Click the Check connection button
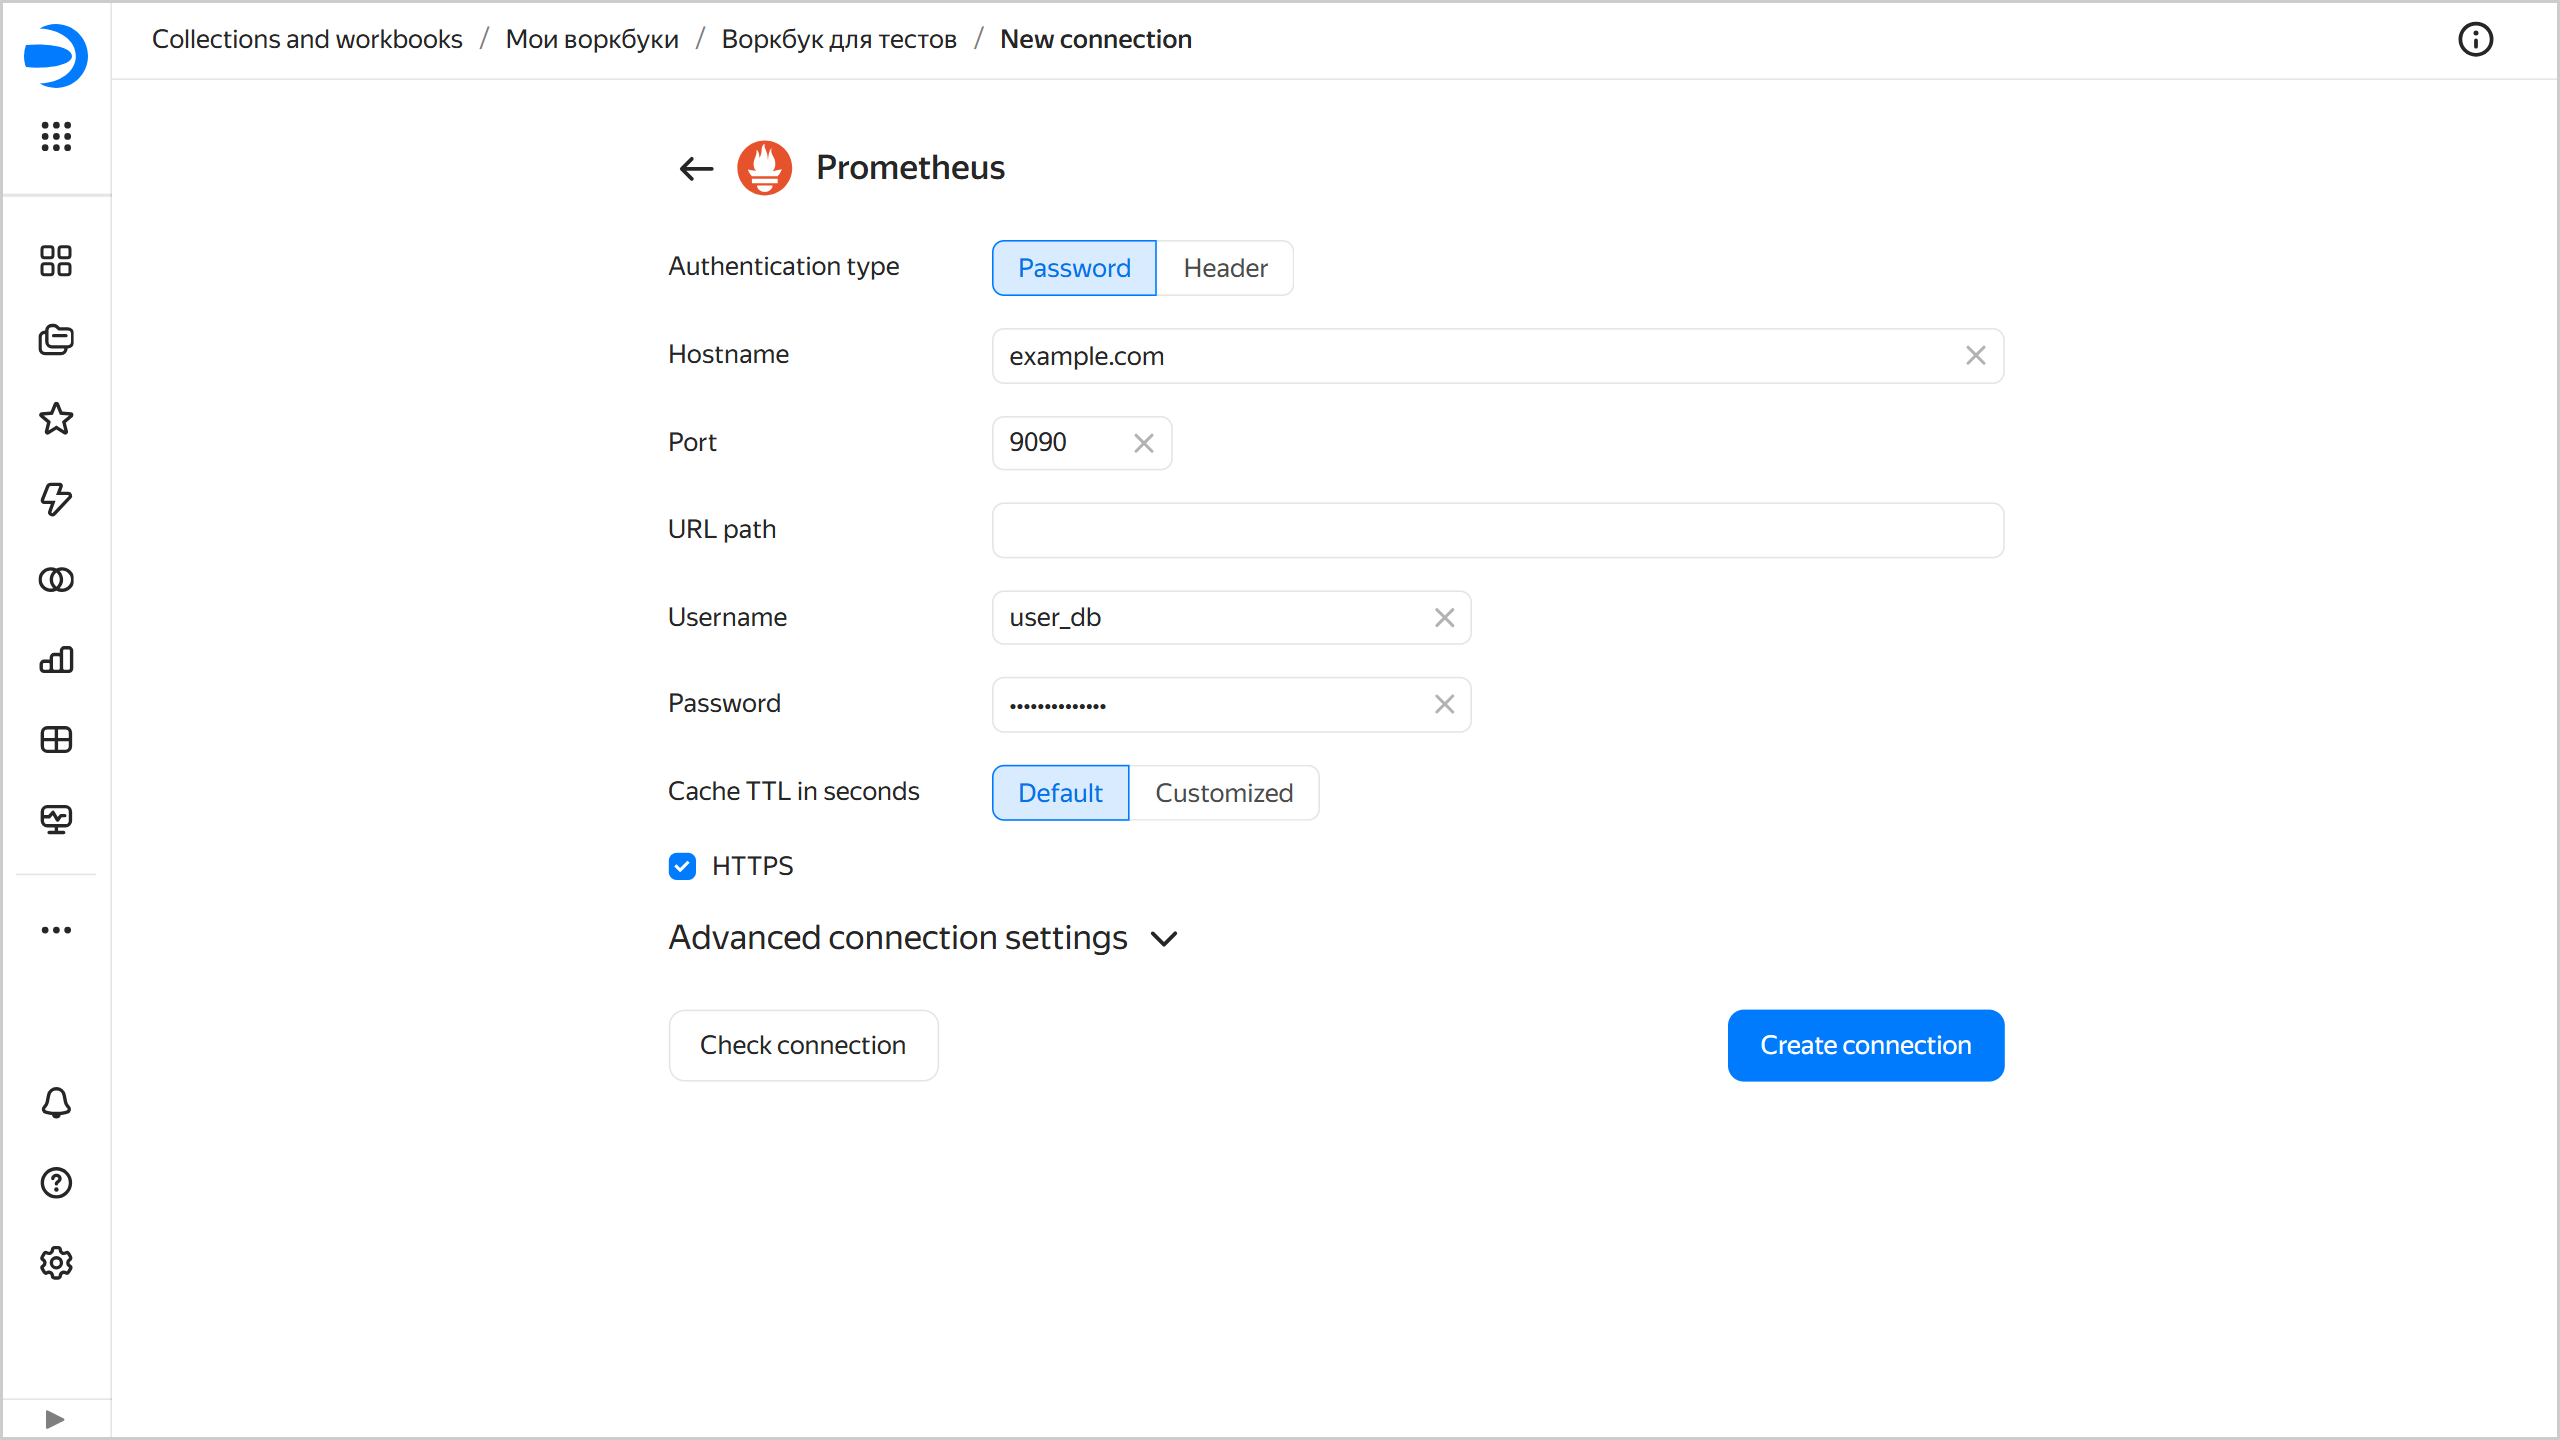This screenshot has height=1440, width=2560. tap(803, 1045)
